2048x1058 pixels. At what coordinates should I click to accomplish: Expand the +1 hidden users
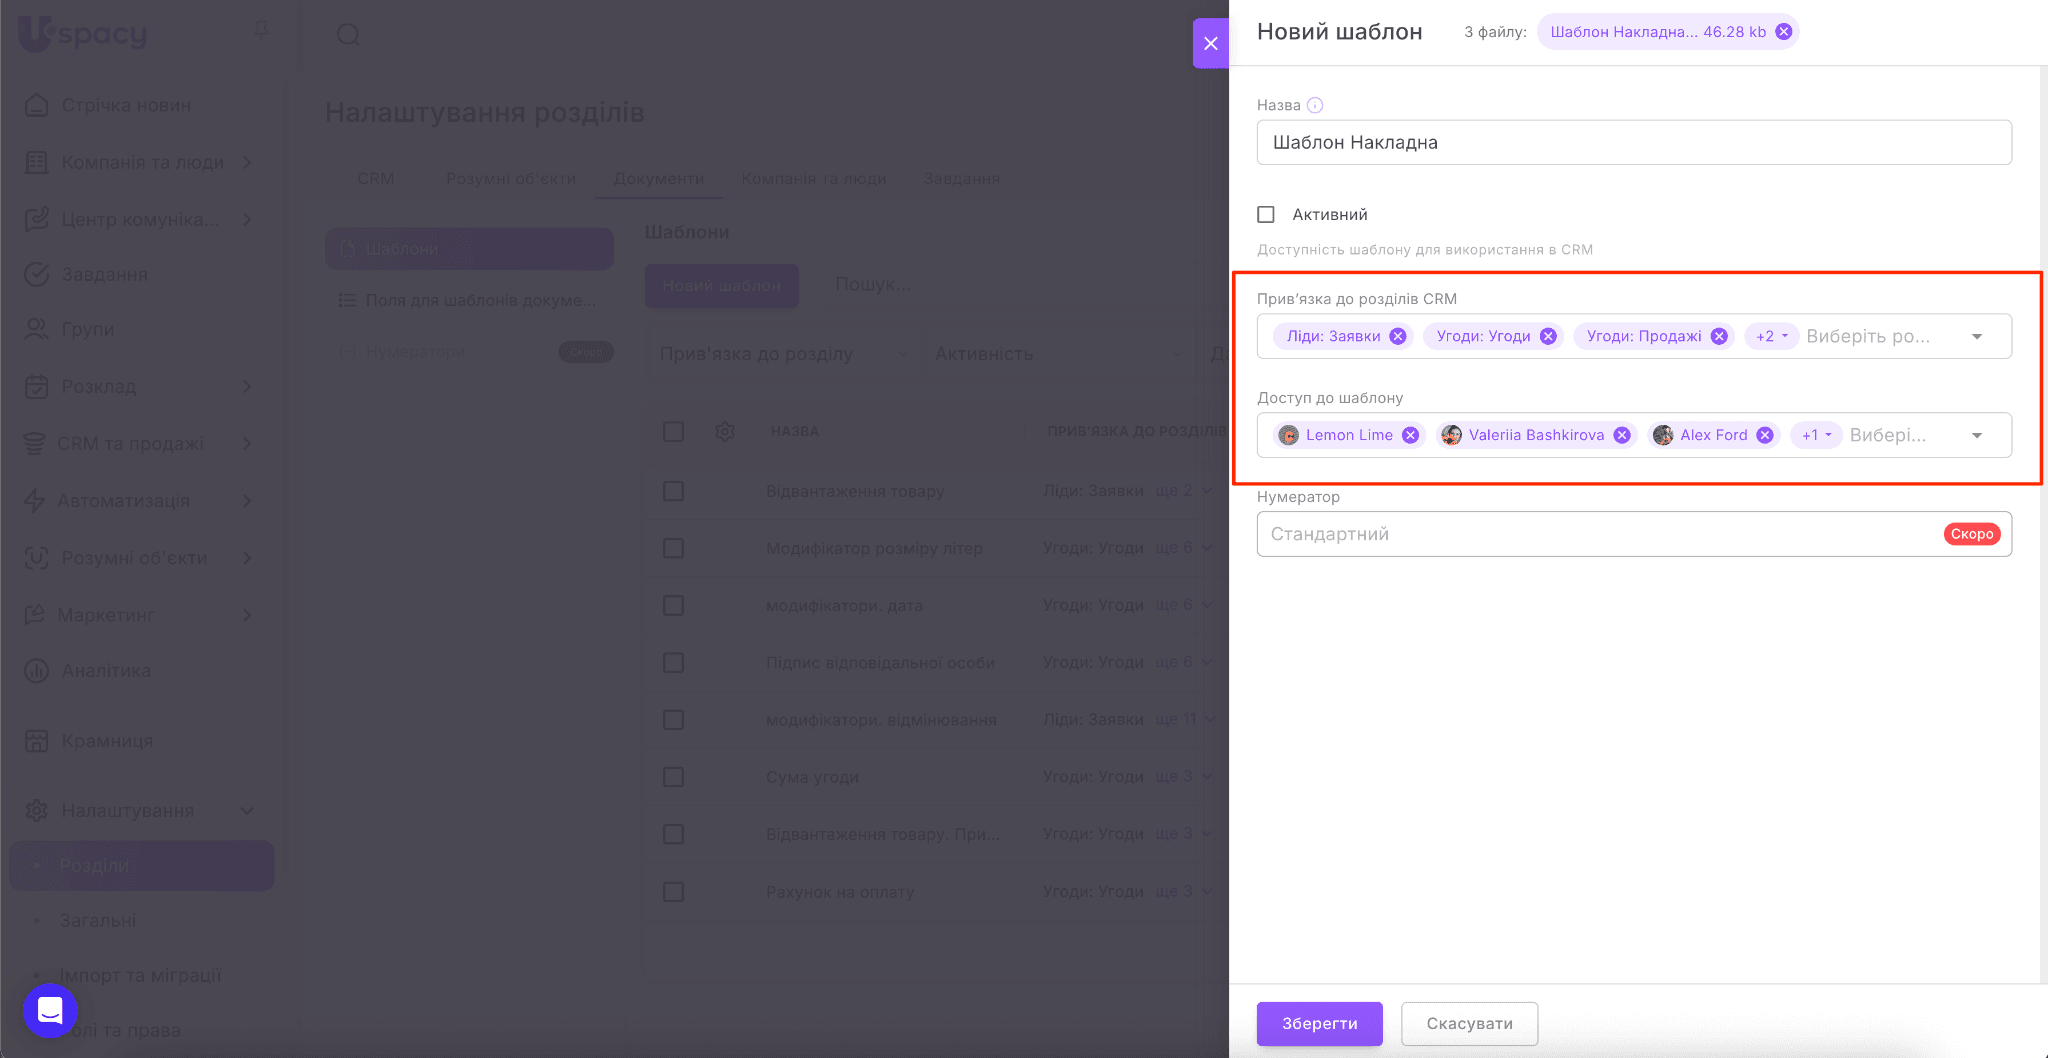pos(1816,435)
